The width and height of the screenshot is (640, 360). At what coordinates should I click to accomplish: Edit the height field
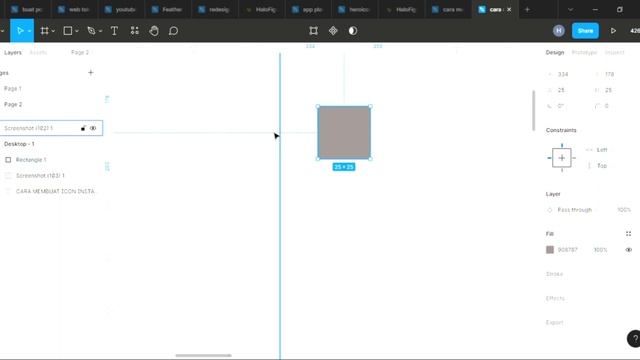click(609, 90)
